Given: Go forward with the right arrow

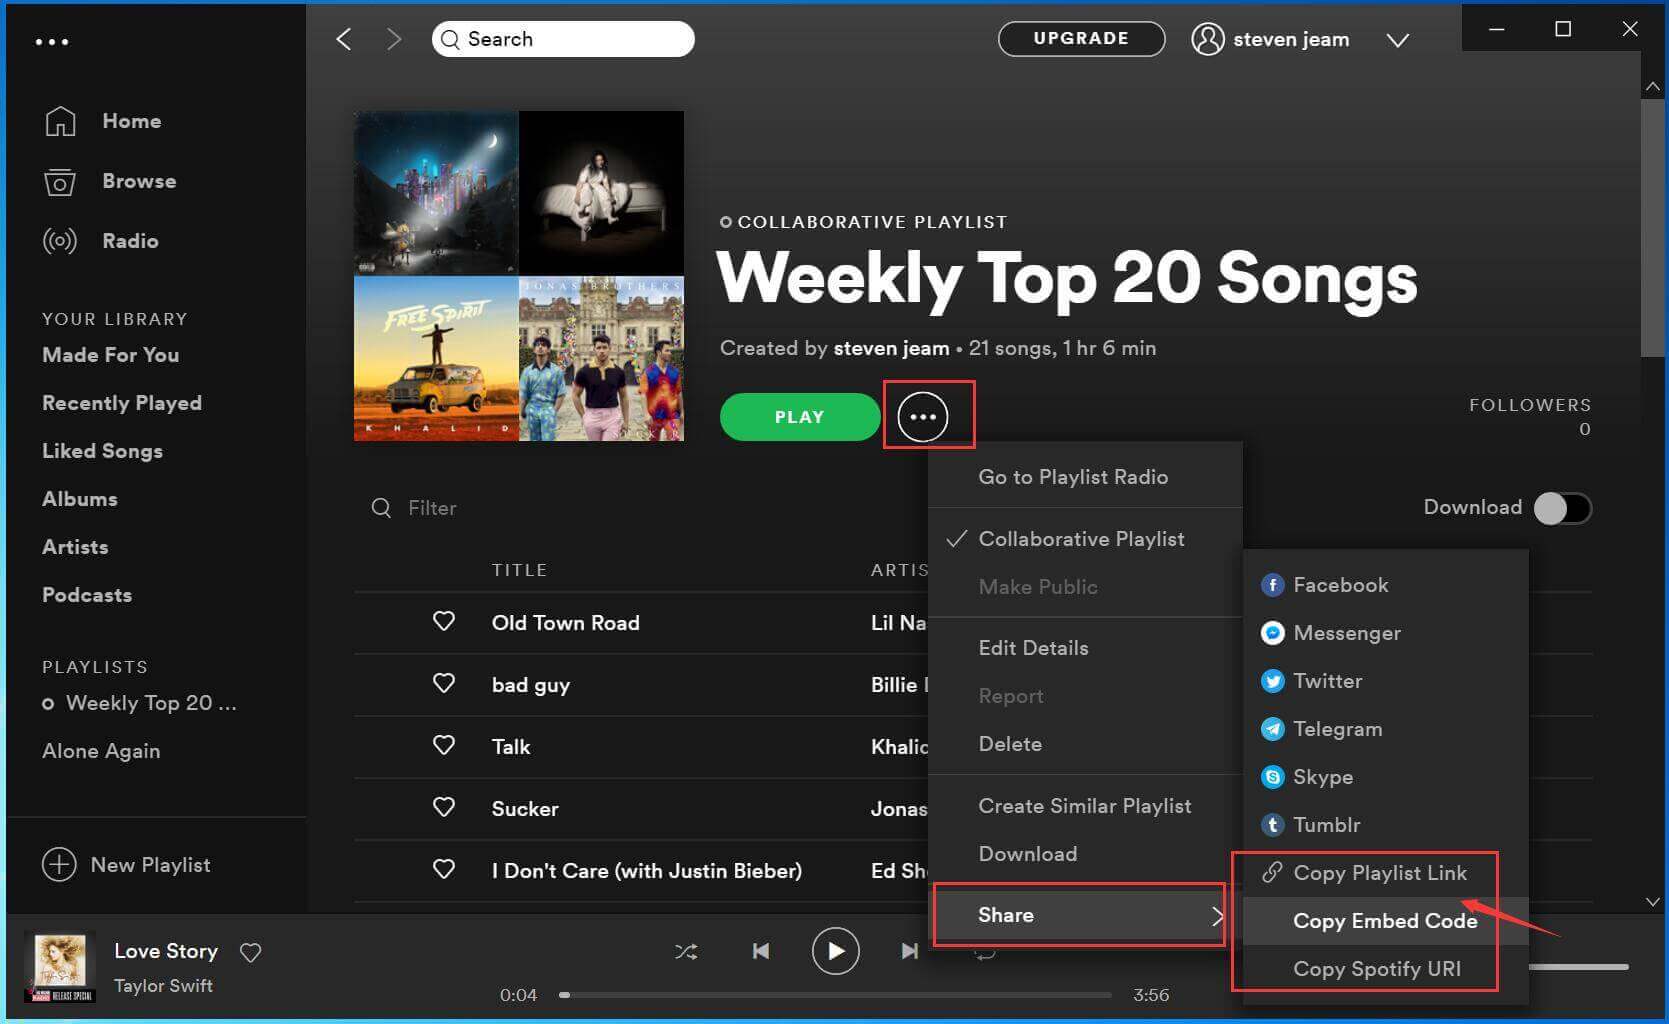Looking at the screenshot, I should coord(394,39).
